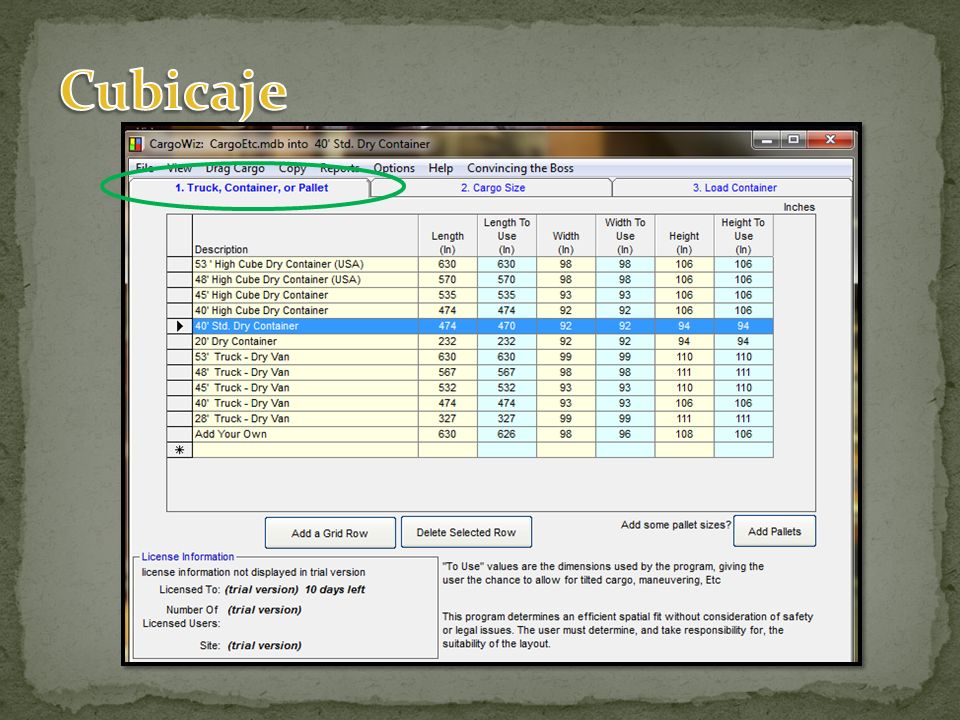Switch to the Cargo Size tab
Viewport: 960px width, 720px height.
[x=492, y=188]
